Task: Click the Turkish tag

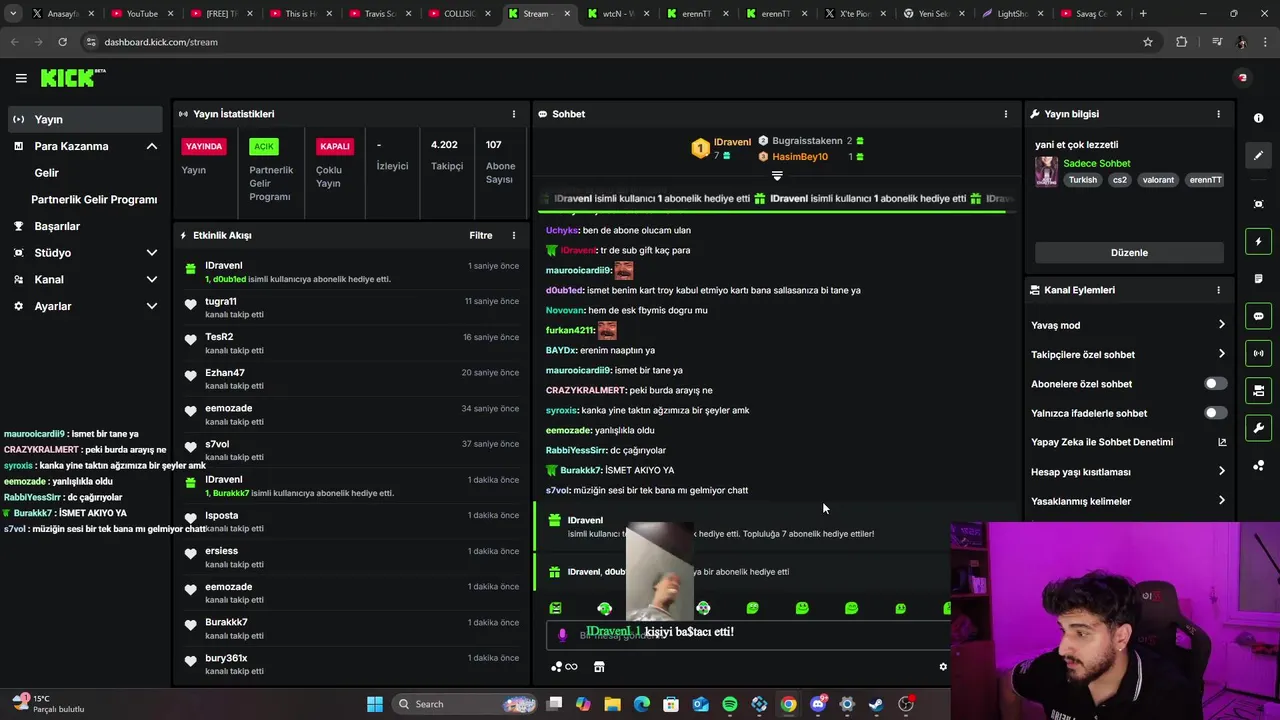Action: coord(1082,180)
